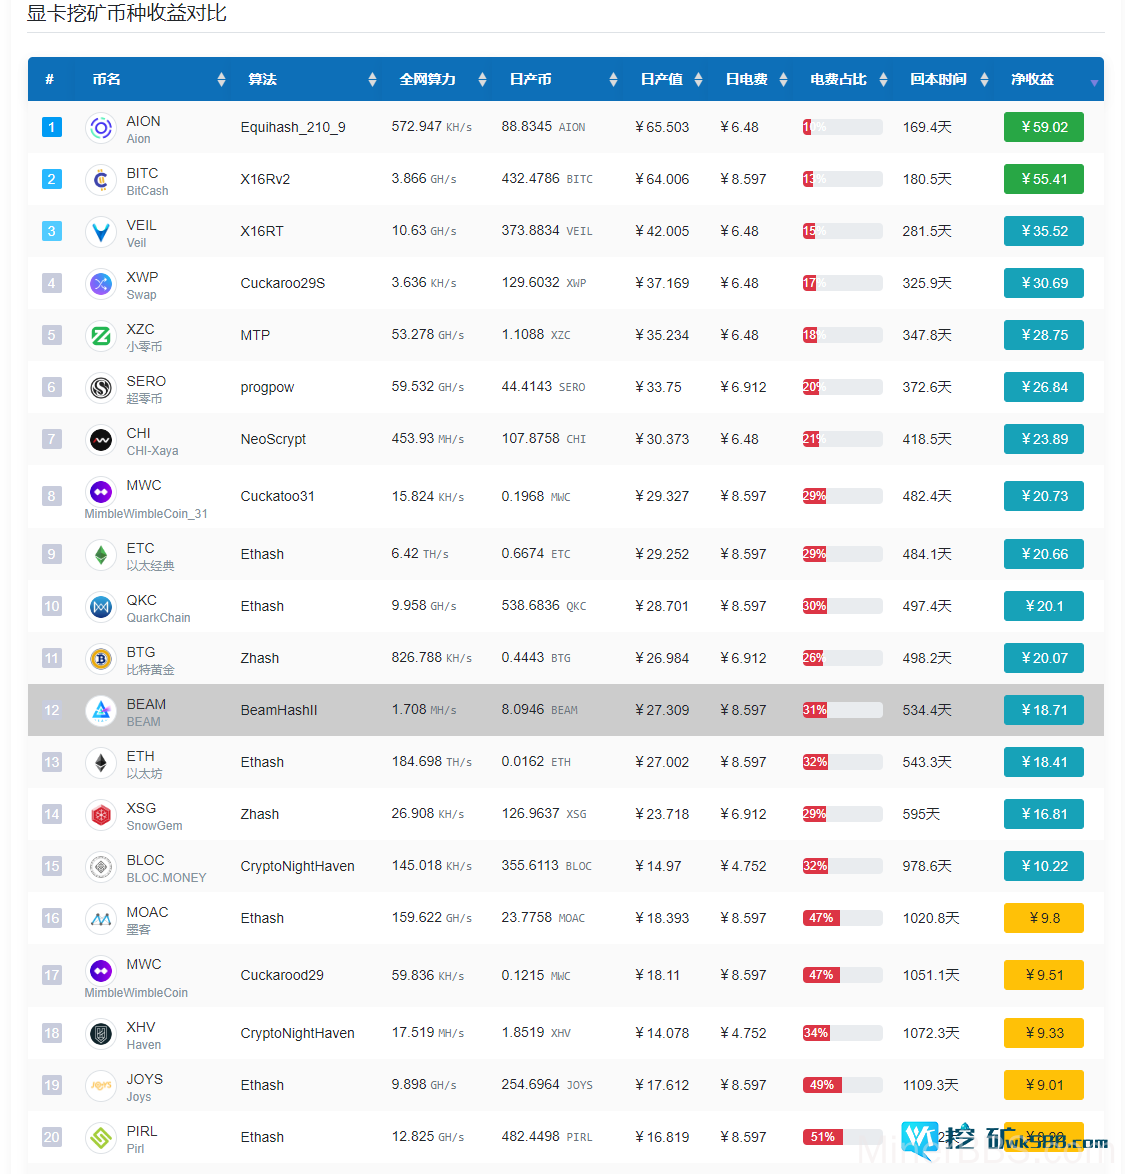Click the # column header
Viewport: 1125px width, 1174px height.
[x=50, y=79]
